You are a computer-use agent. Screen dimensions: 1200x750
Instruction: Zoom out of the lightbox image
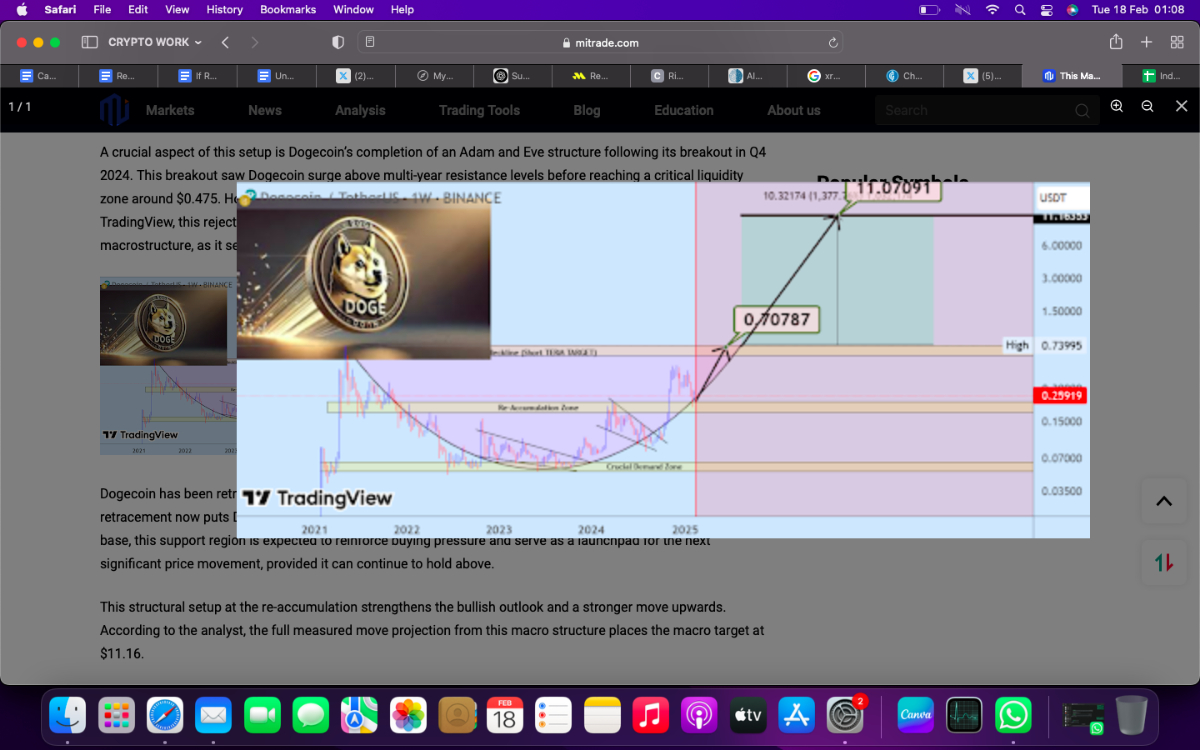(x=1148, y=106)
